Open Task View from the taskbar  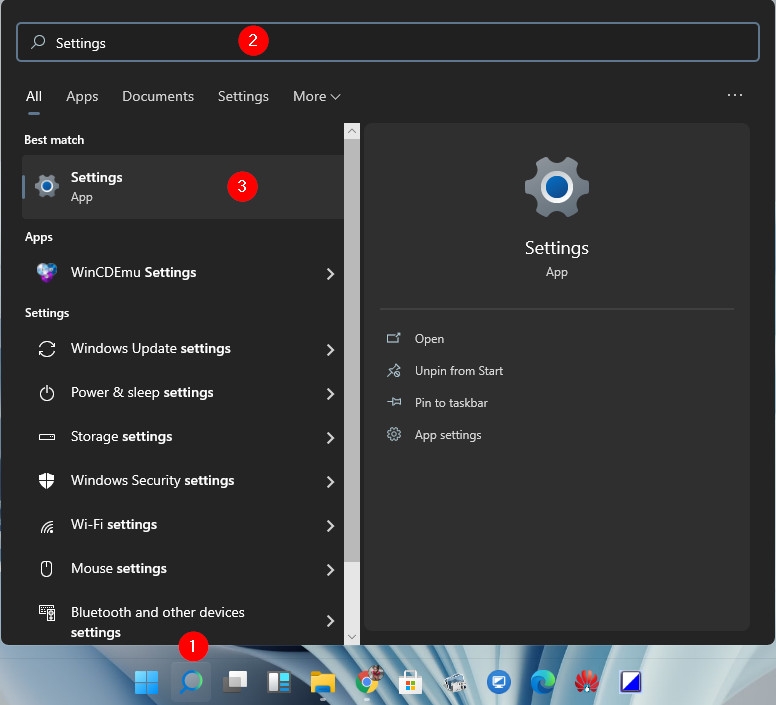click(x=235, y=682)
